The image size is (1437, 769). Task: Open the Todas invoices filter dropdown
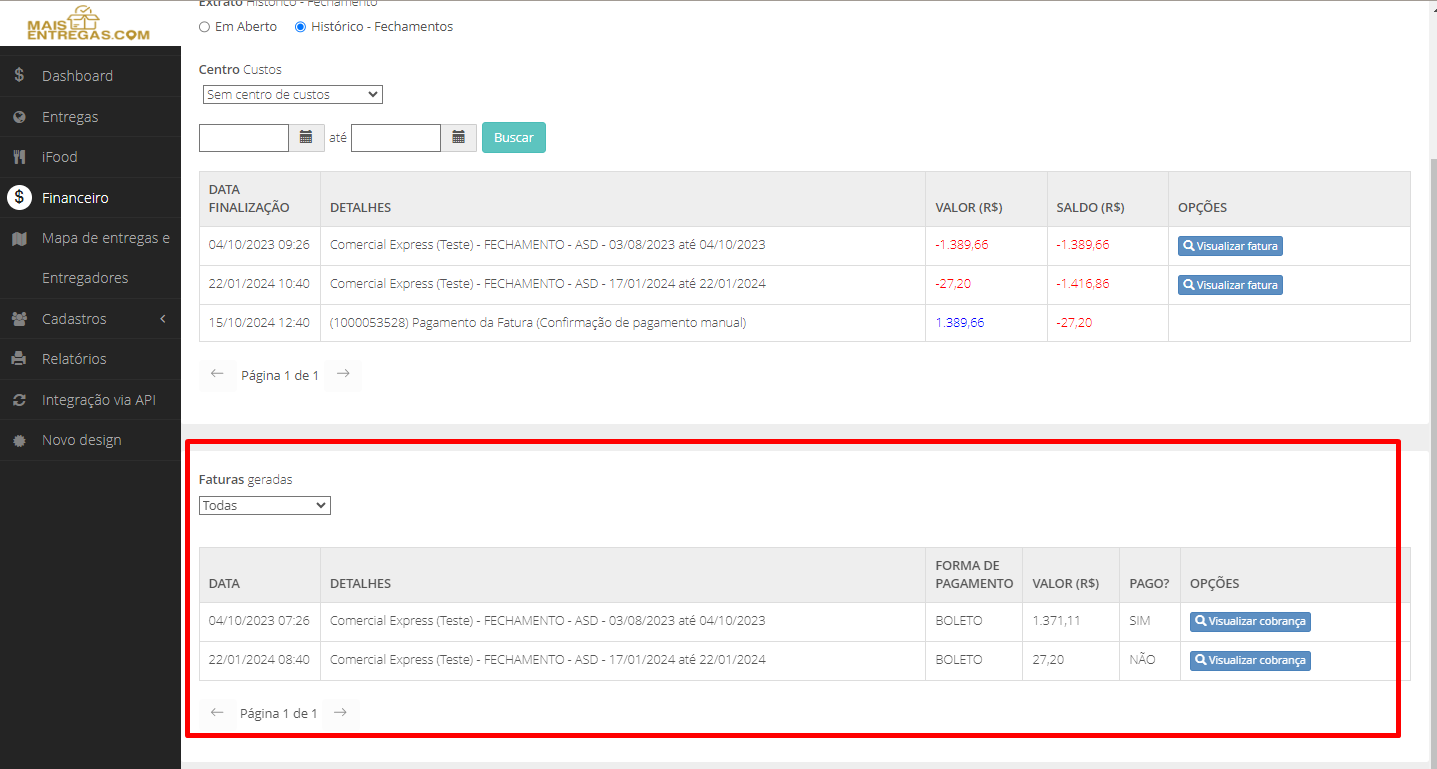click(265, 505)
